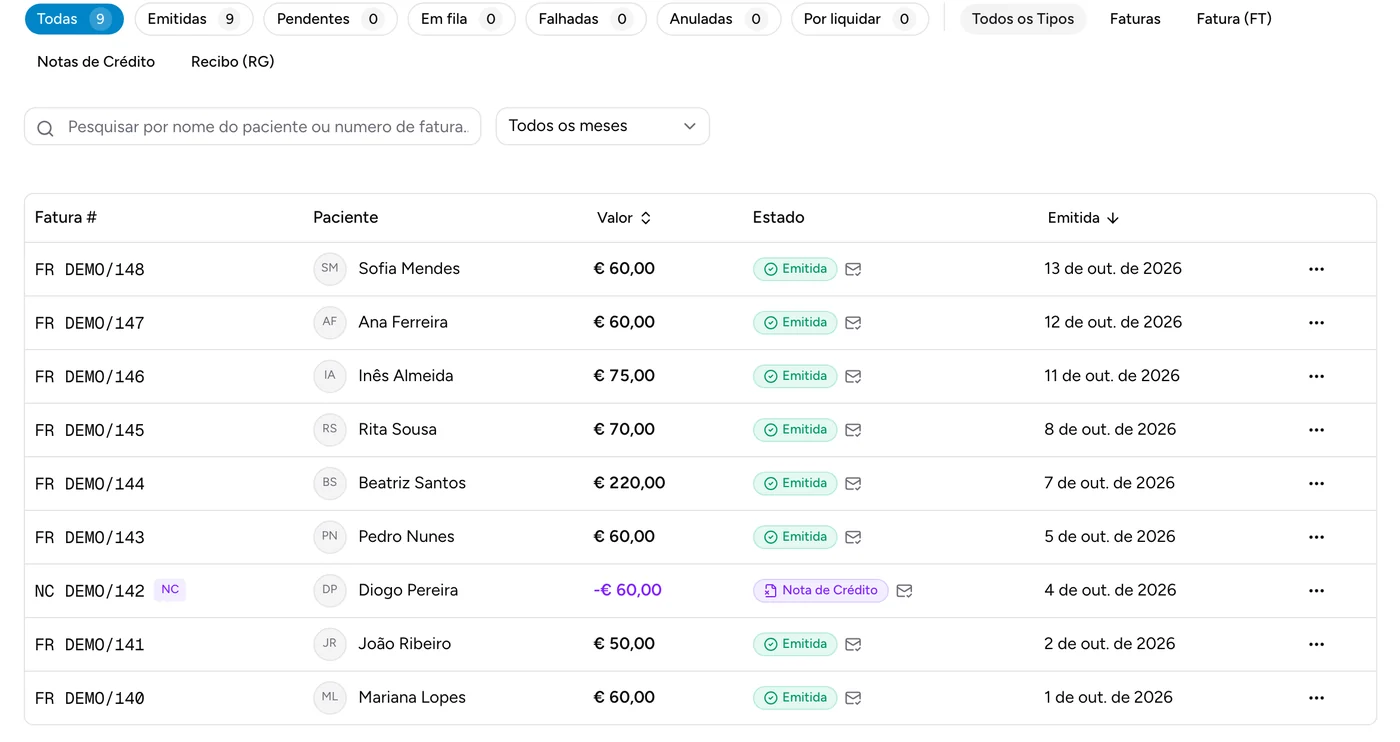Click the Nota de Crédito status badge

(821, 591)
